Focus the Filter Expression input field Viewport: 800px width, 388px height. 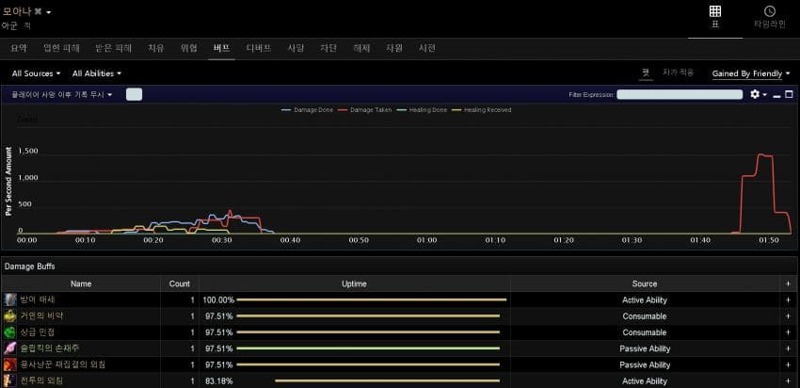click(x=680, y=94)
